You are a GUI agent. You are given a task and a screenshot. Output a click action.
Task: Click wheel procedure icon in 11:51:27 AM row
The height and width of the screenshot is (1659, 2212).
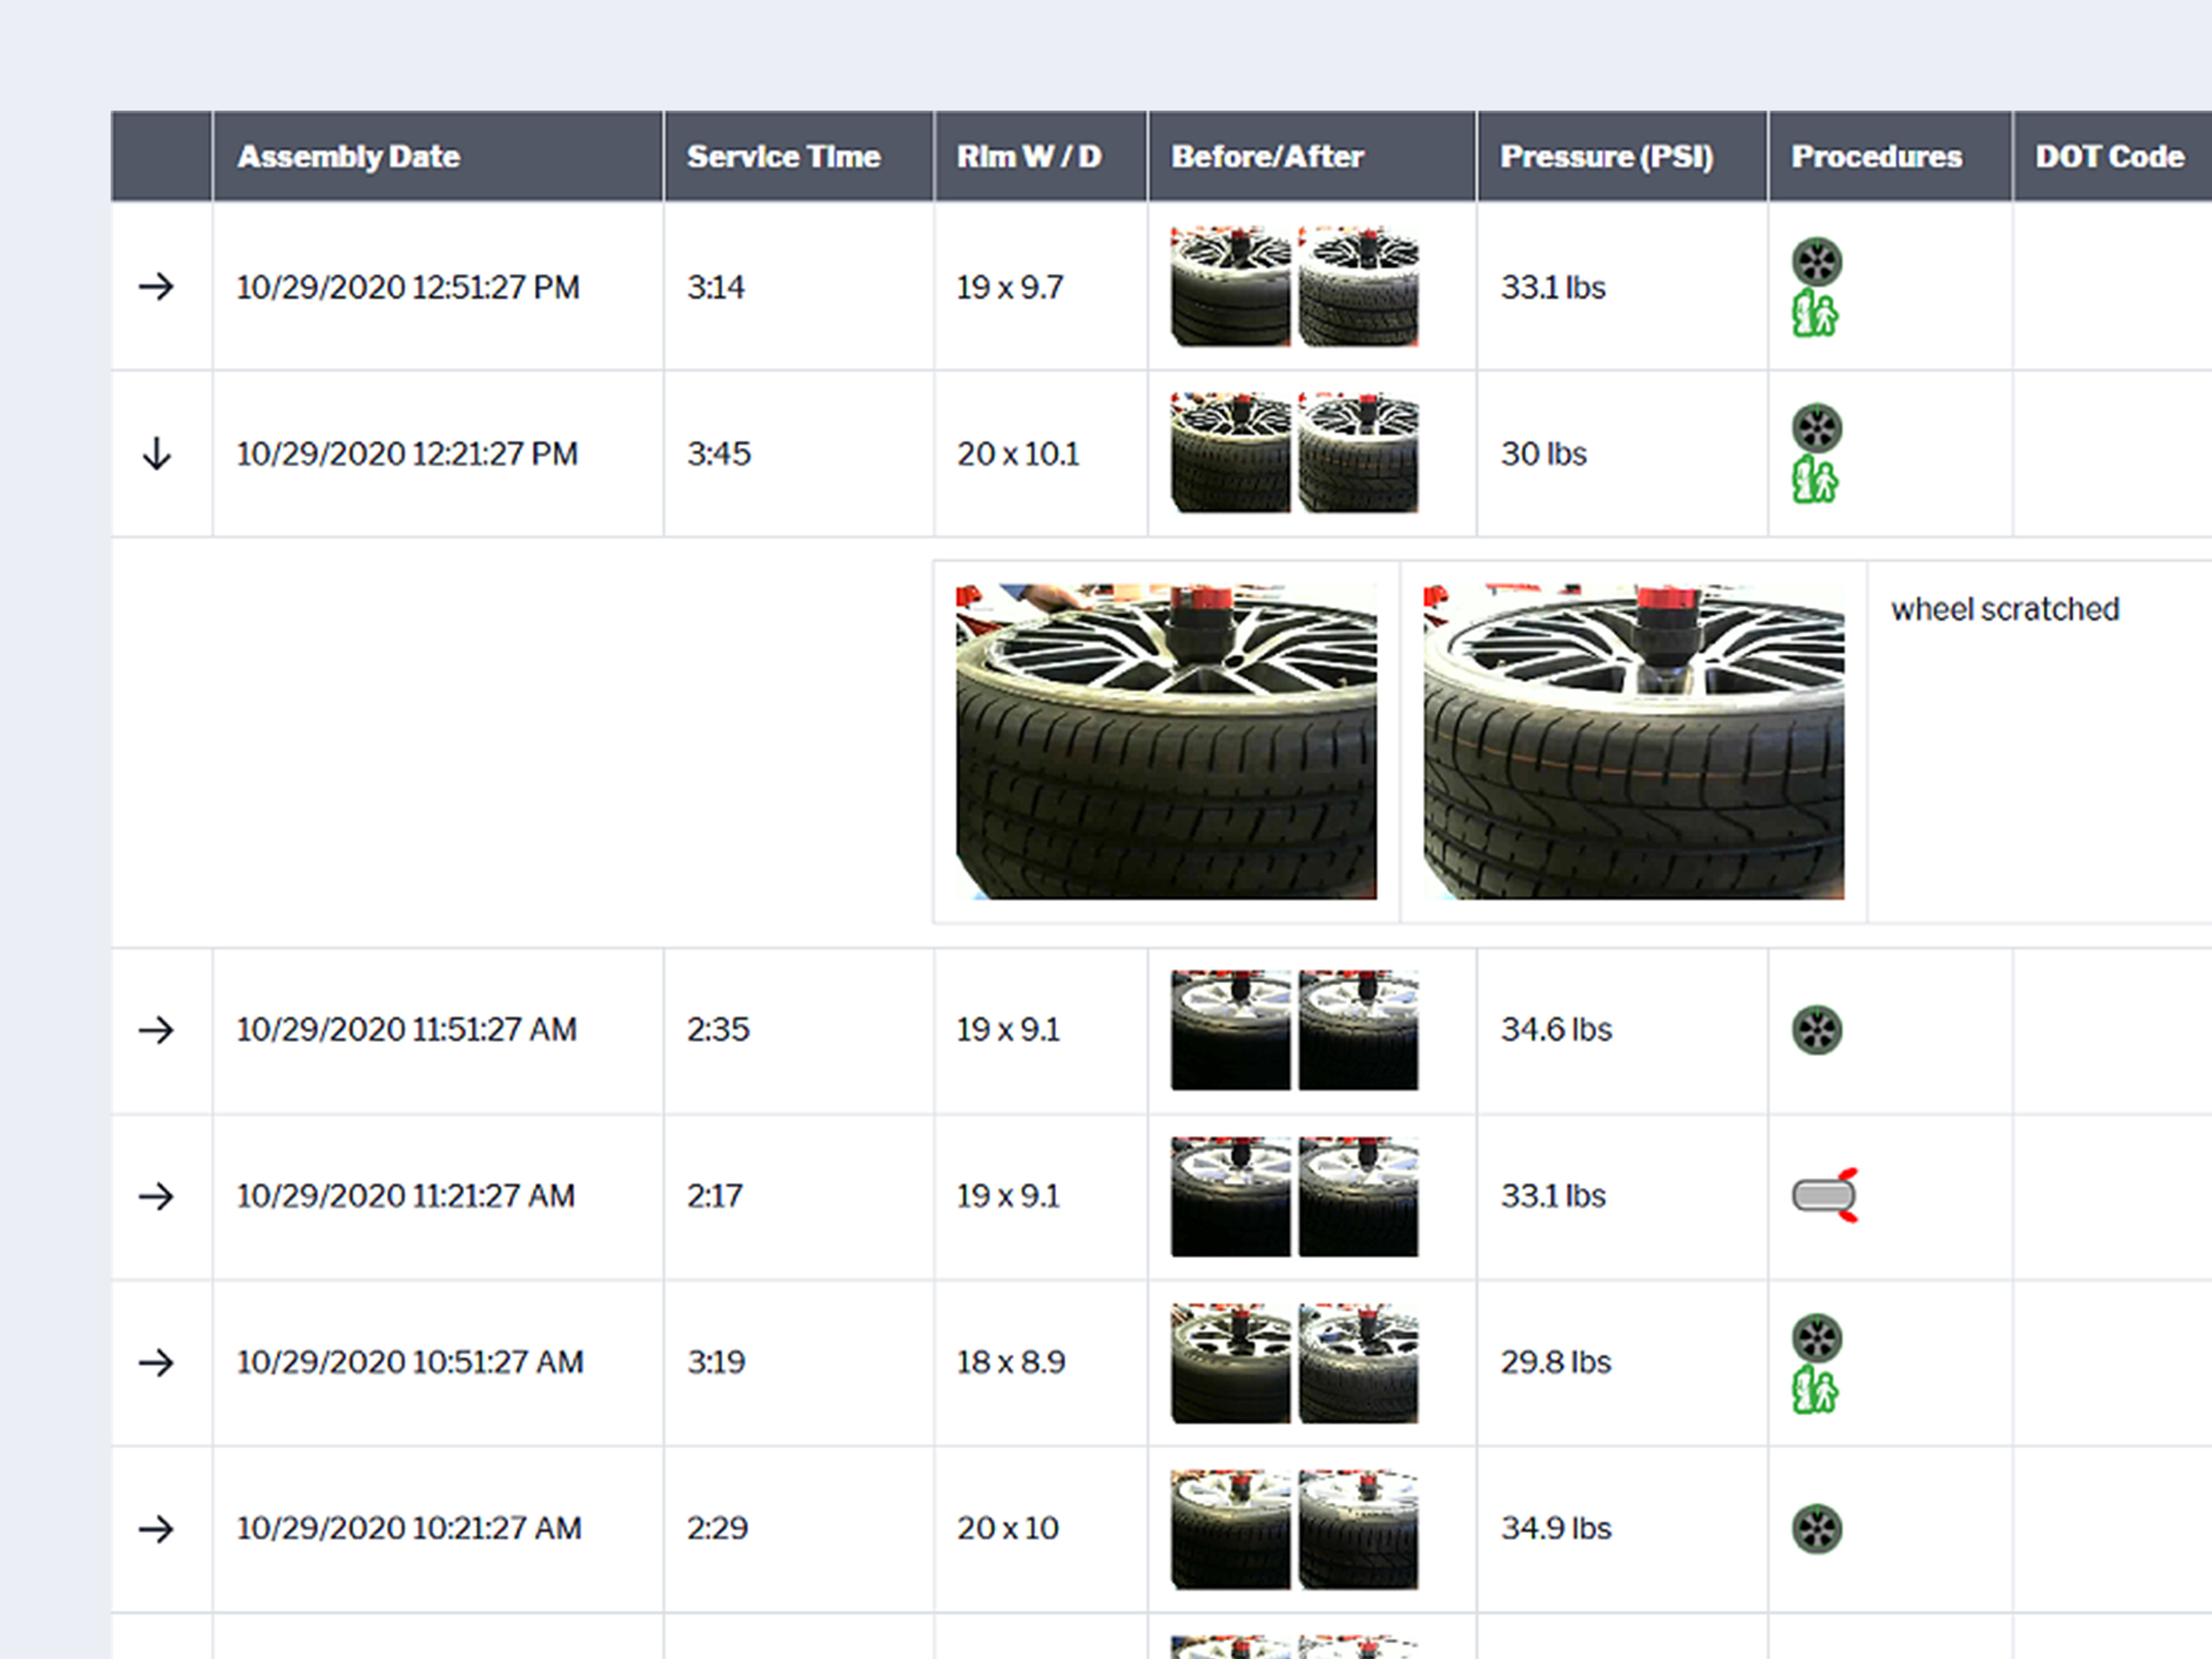[x=1817, y=1030]
